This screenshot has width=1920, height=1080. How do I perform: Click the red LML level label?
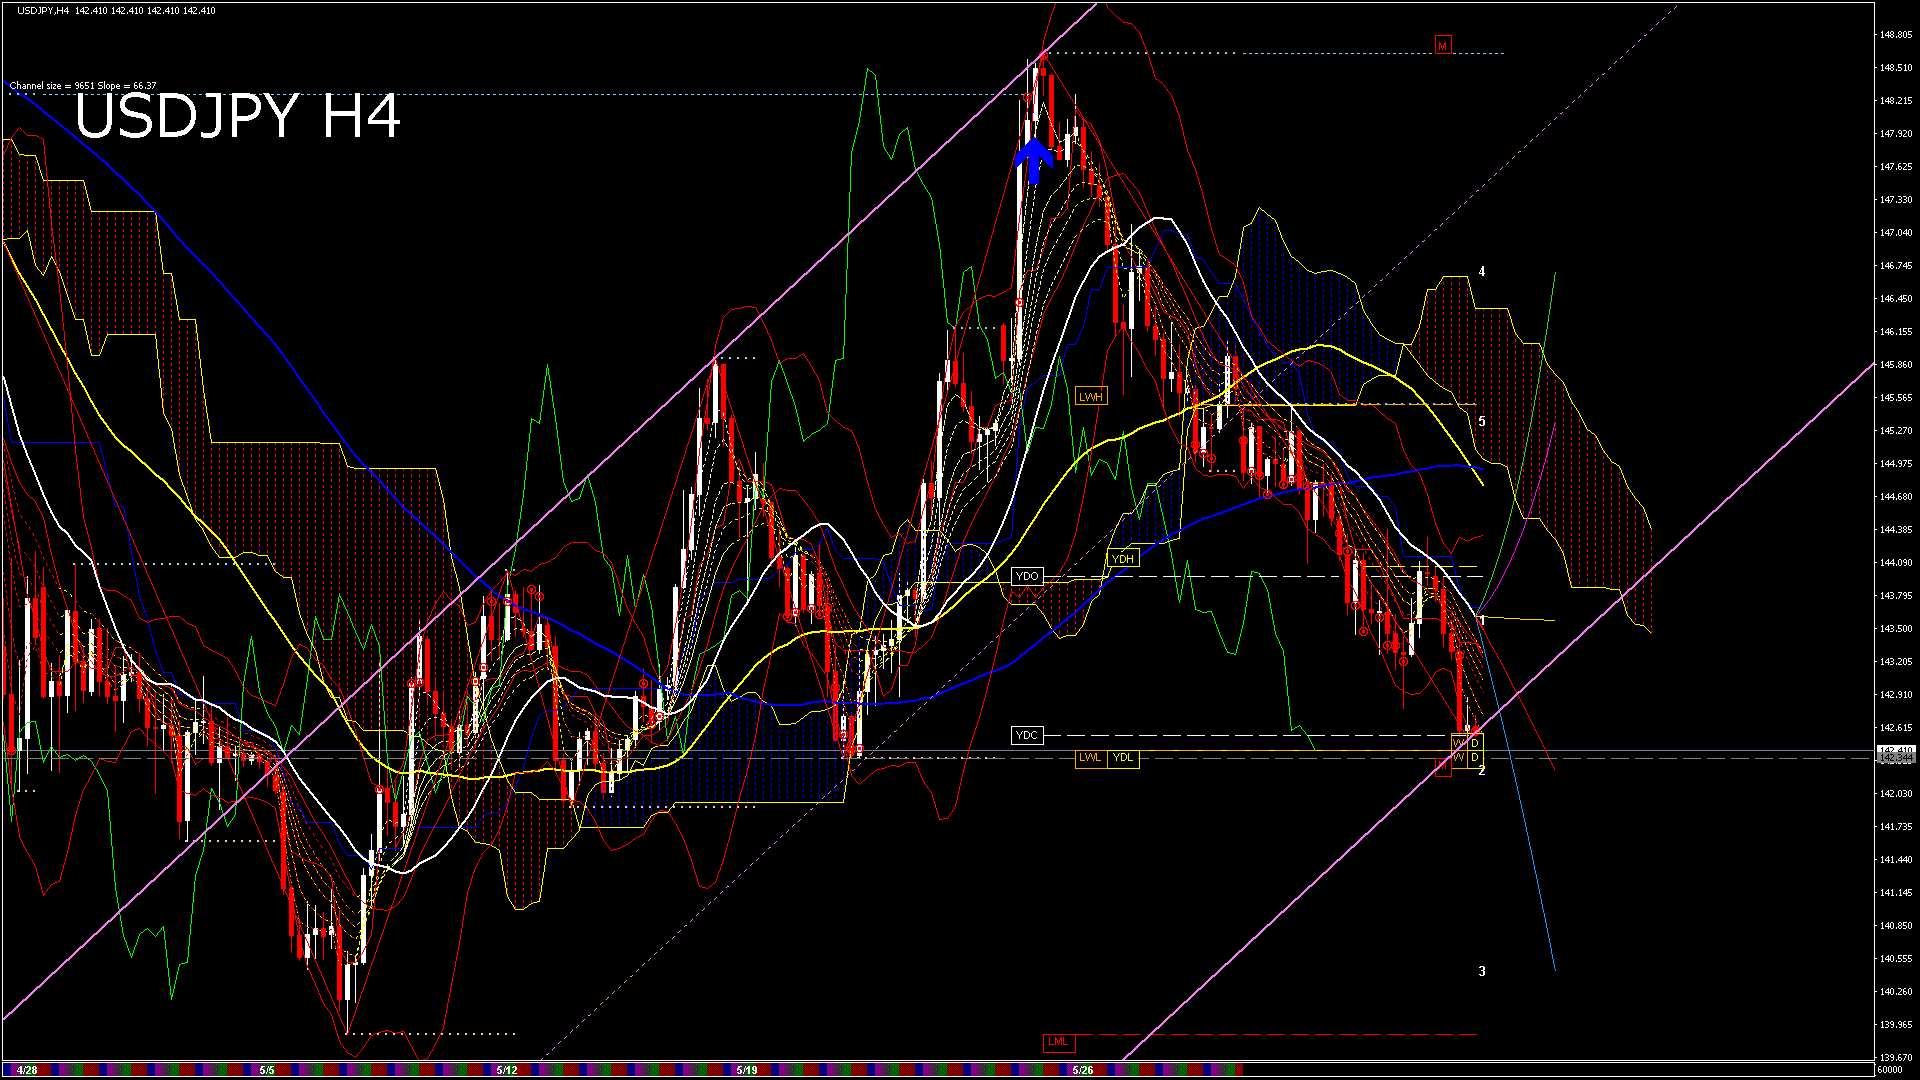click(1057, 1042)
